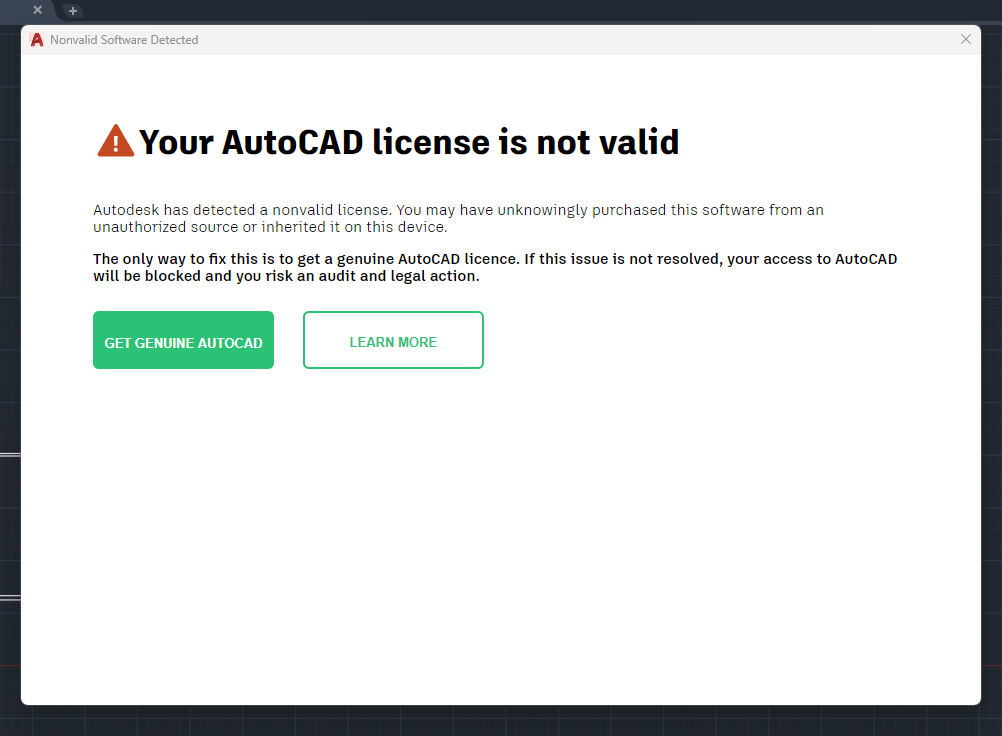The image size is (1002, 736).
Task: Click the red AutoCAD logo in title bar
Action: click(37, 40)
